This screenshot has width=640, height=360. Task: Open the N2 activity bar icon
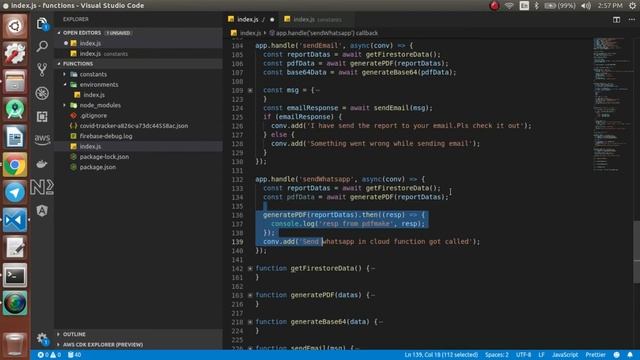pyautogui.click(x=42, y=187)
